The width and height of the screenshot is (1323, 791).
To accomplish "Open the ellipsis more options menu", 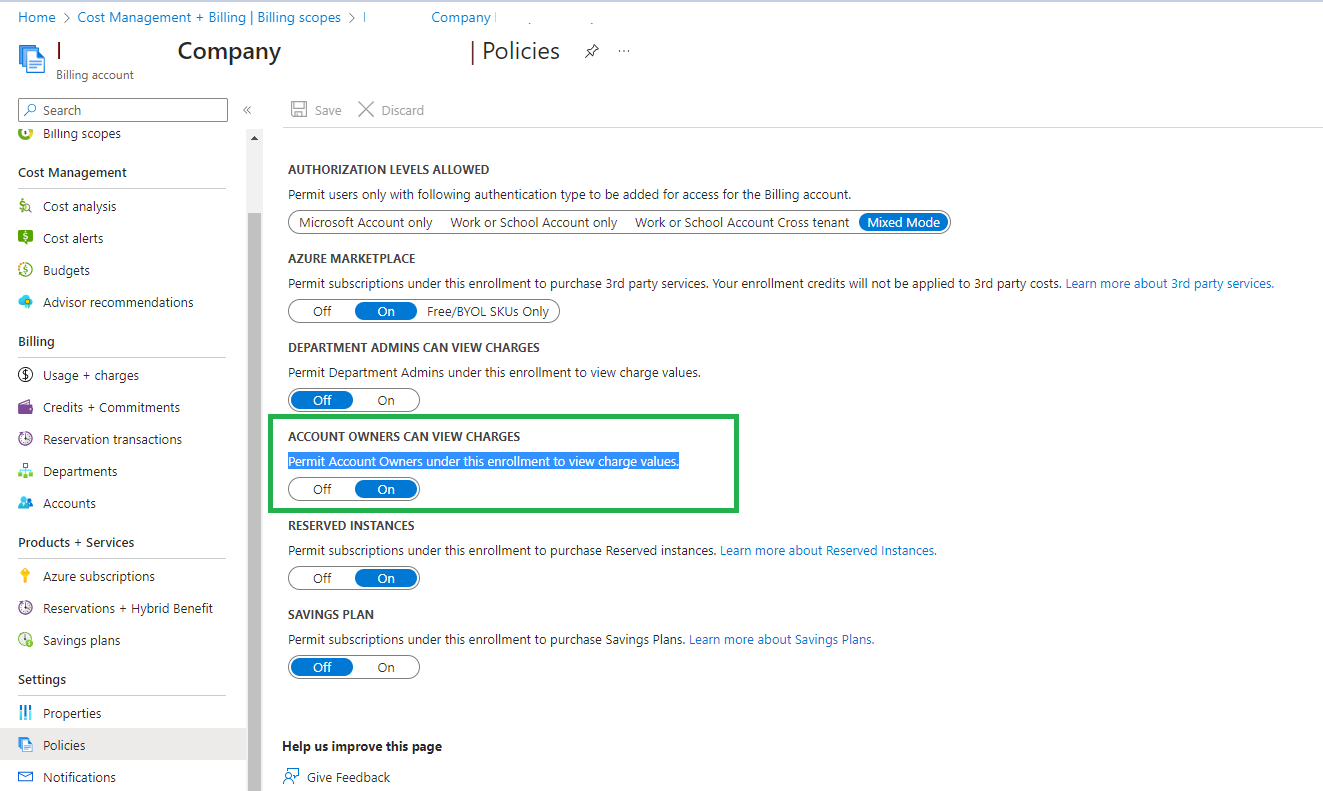I will (x=624, y=51).
